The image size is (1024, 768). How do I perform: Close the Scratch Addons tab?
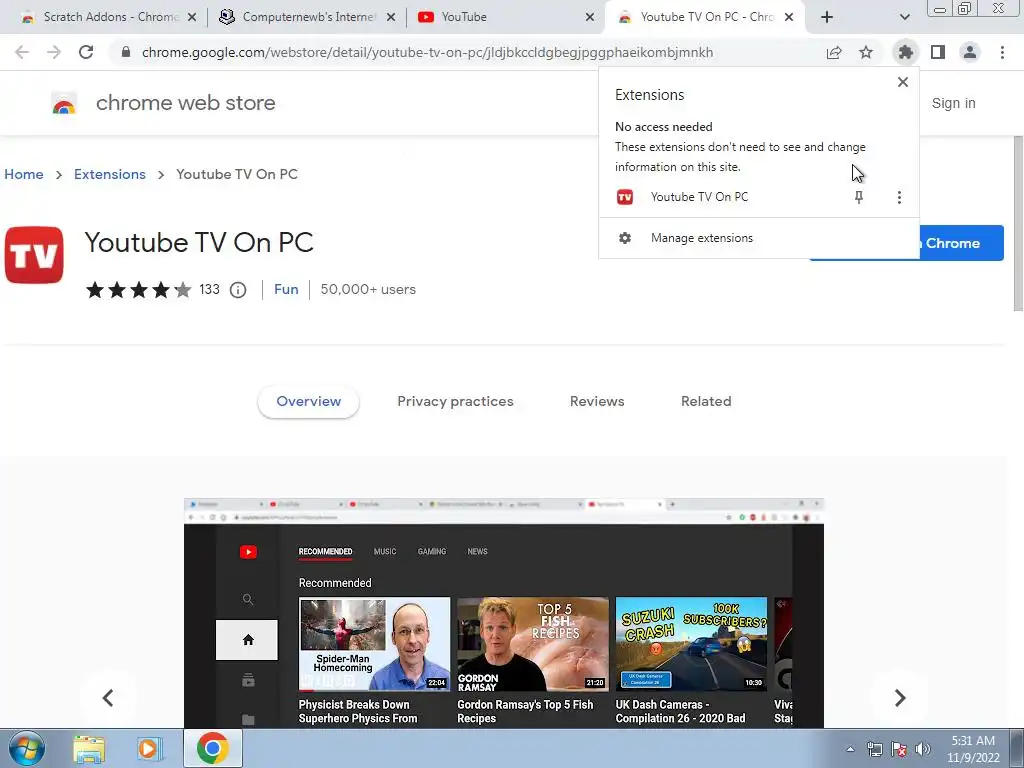(192, 17)
